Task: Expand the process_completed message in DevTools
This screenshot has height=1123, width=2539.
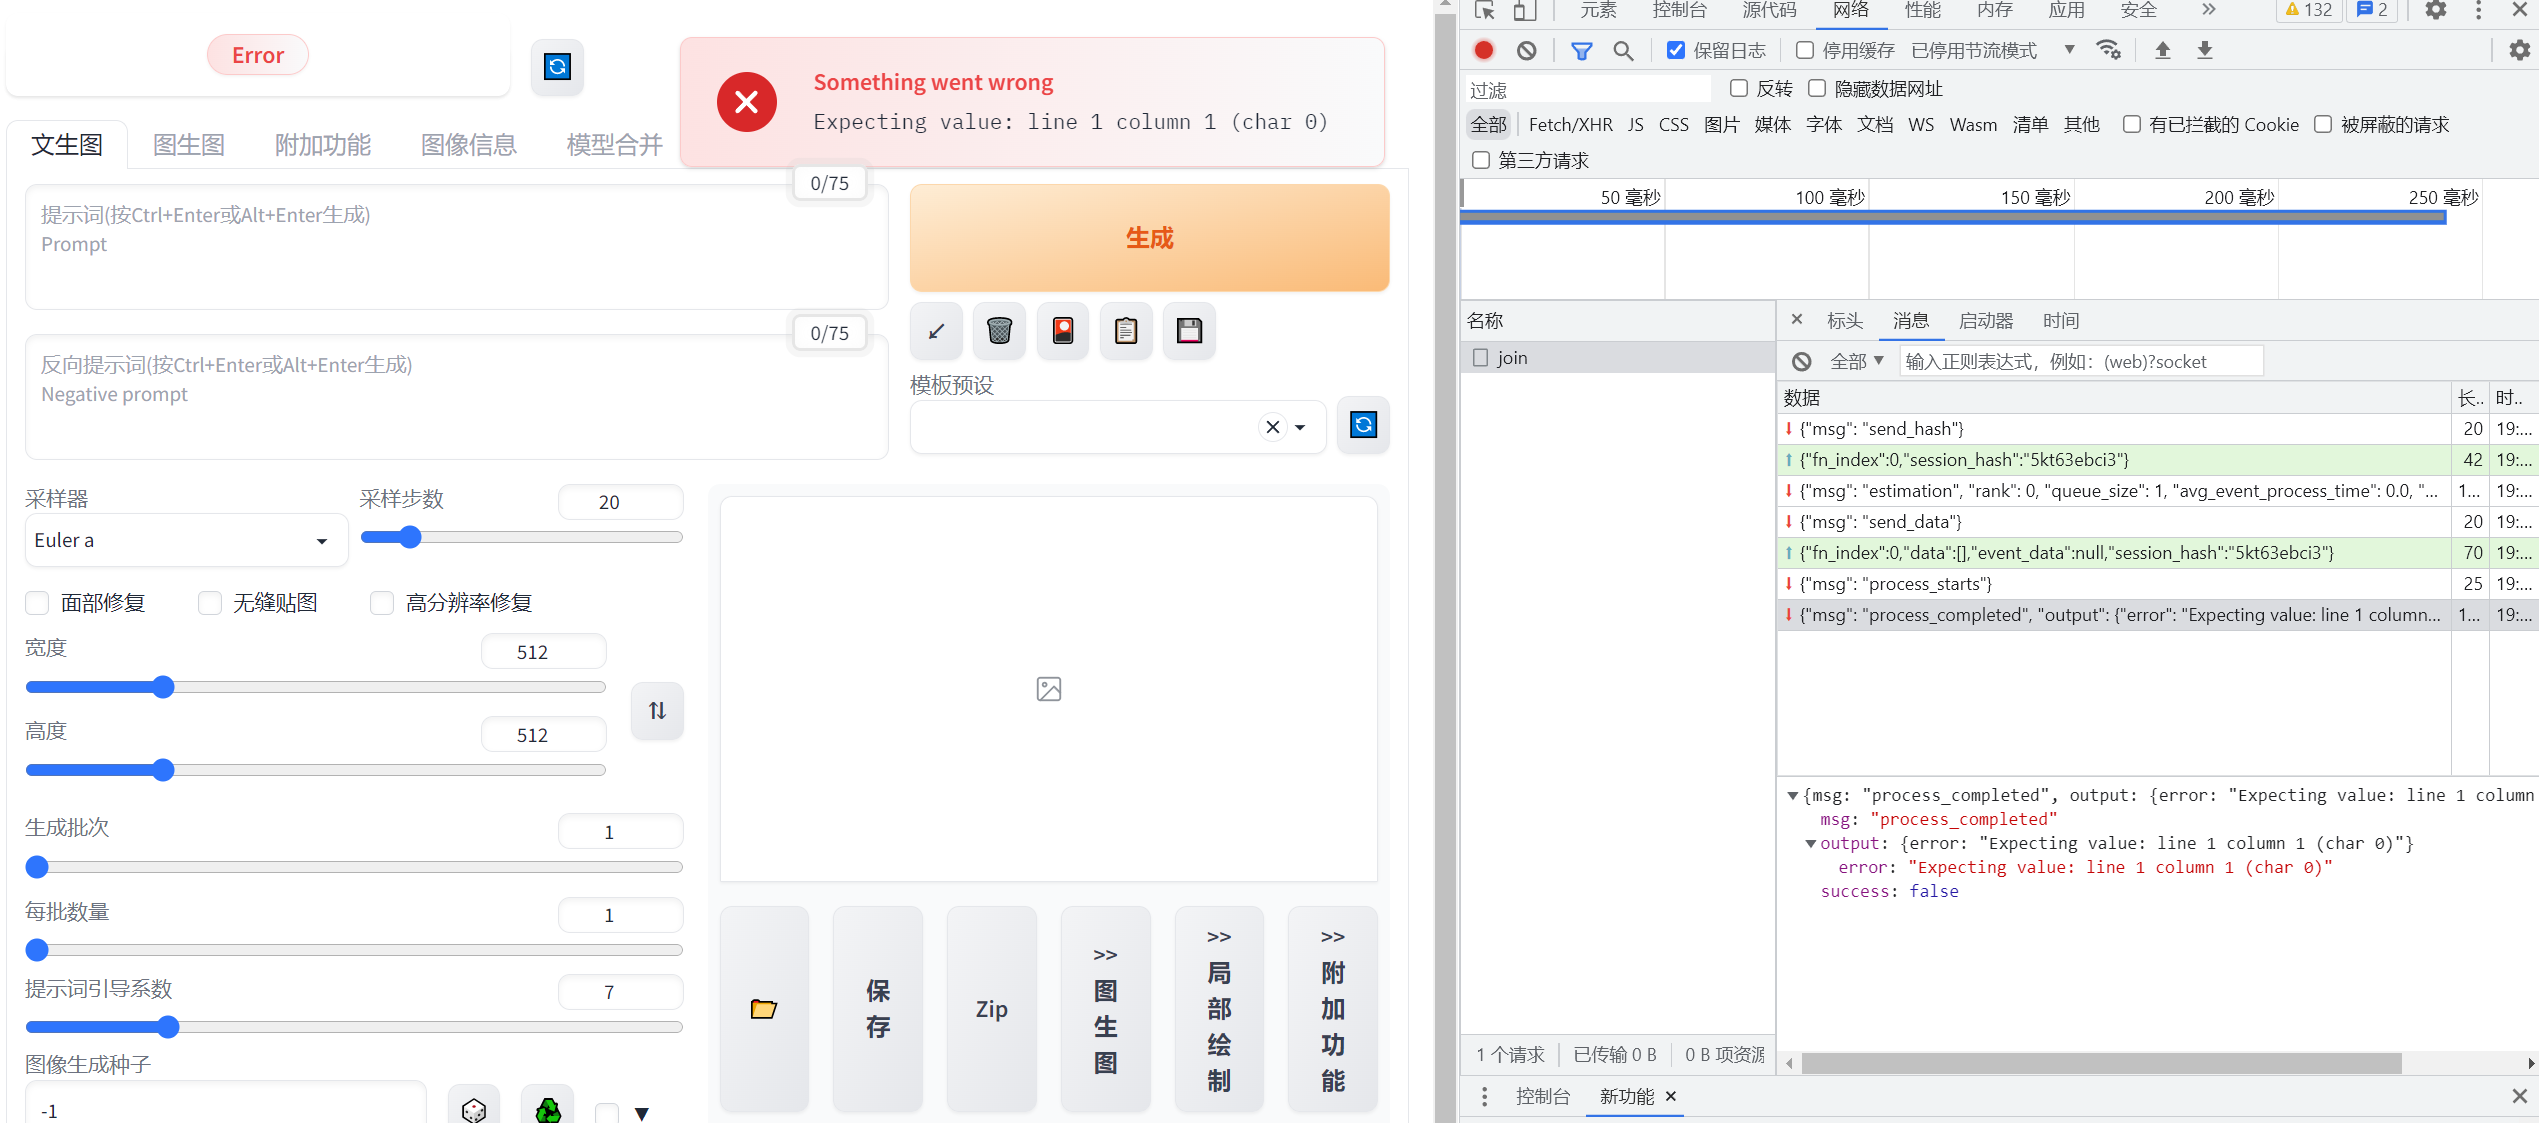Action: pyautogui.click(x=1793, y=795)
